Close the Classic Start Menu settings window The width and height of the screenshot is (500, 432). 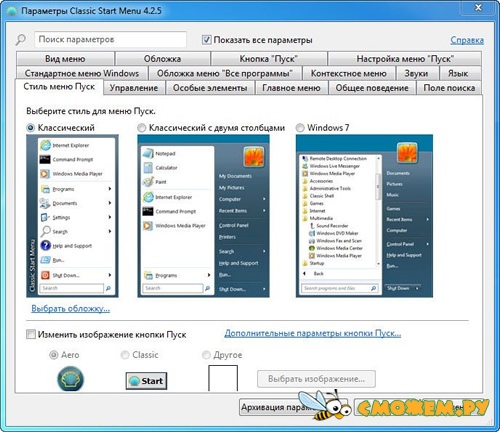(478, 7)
